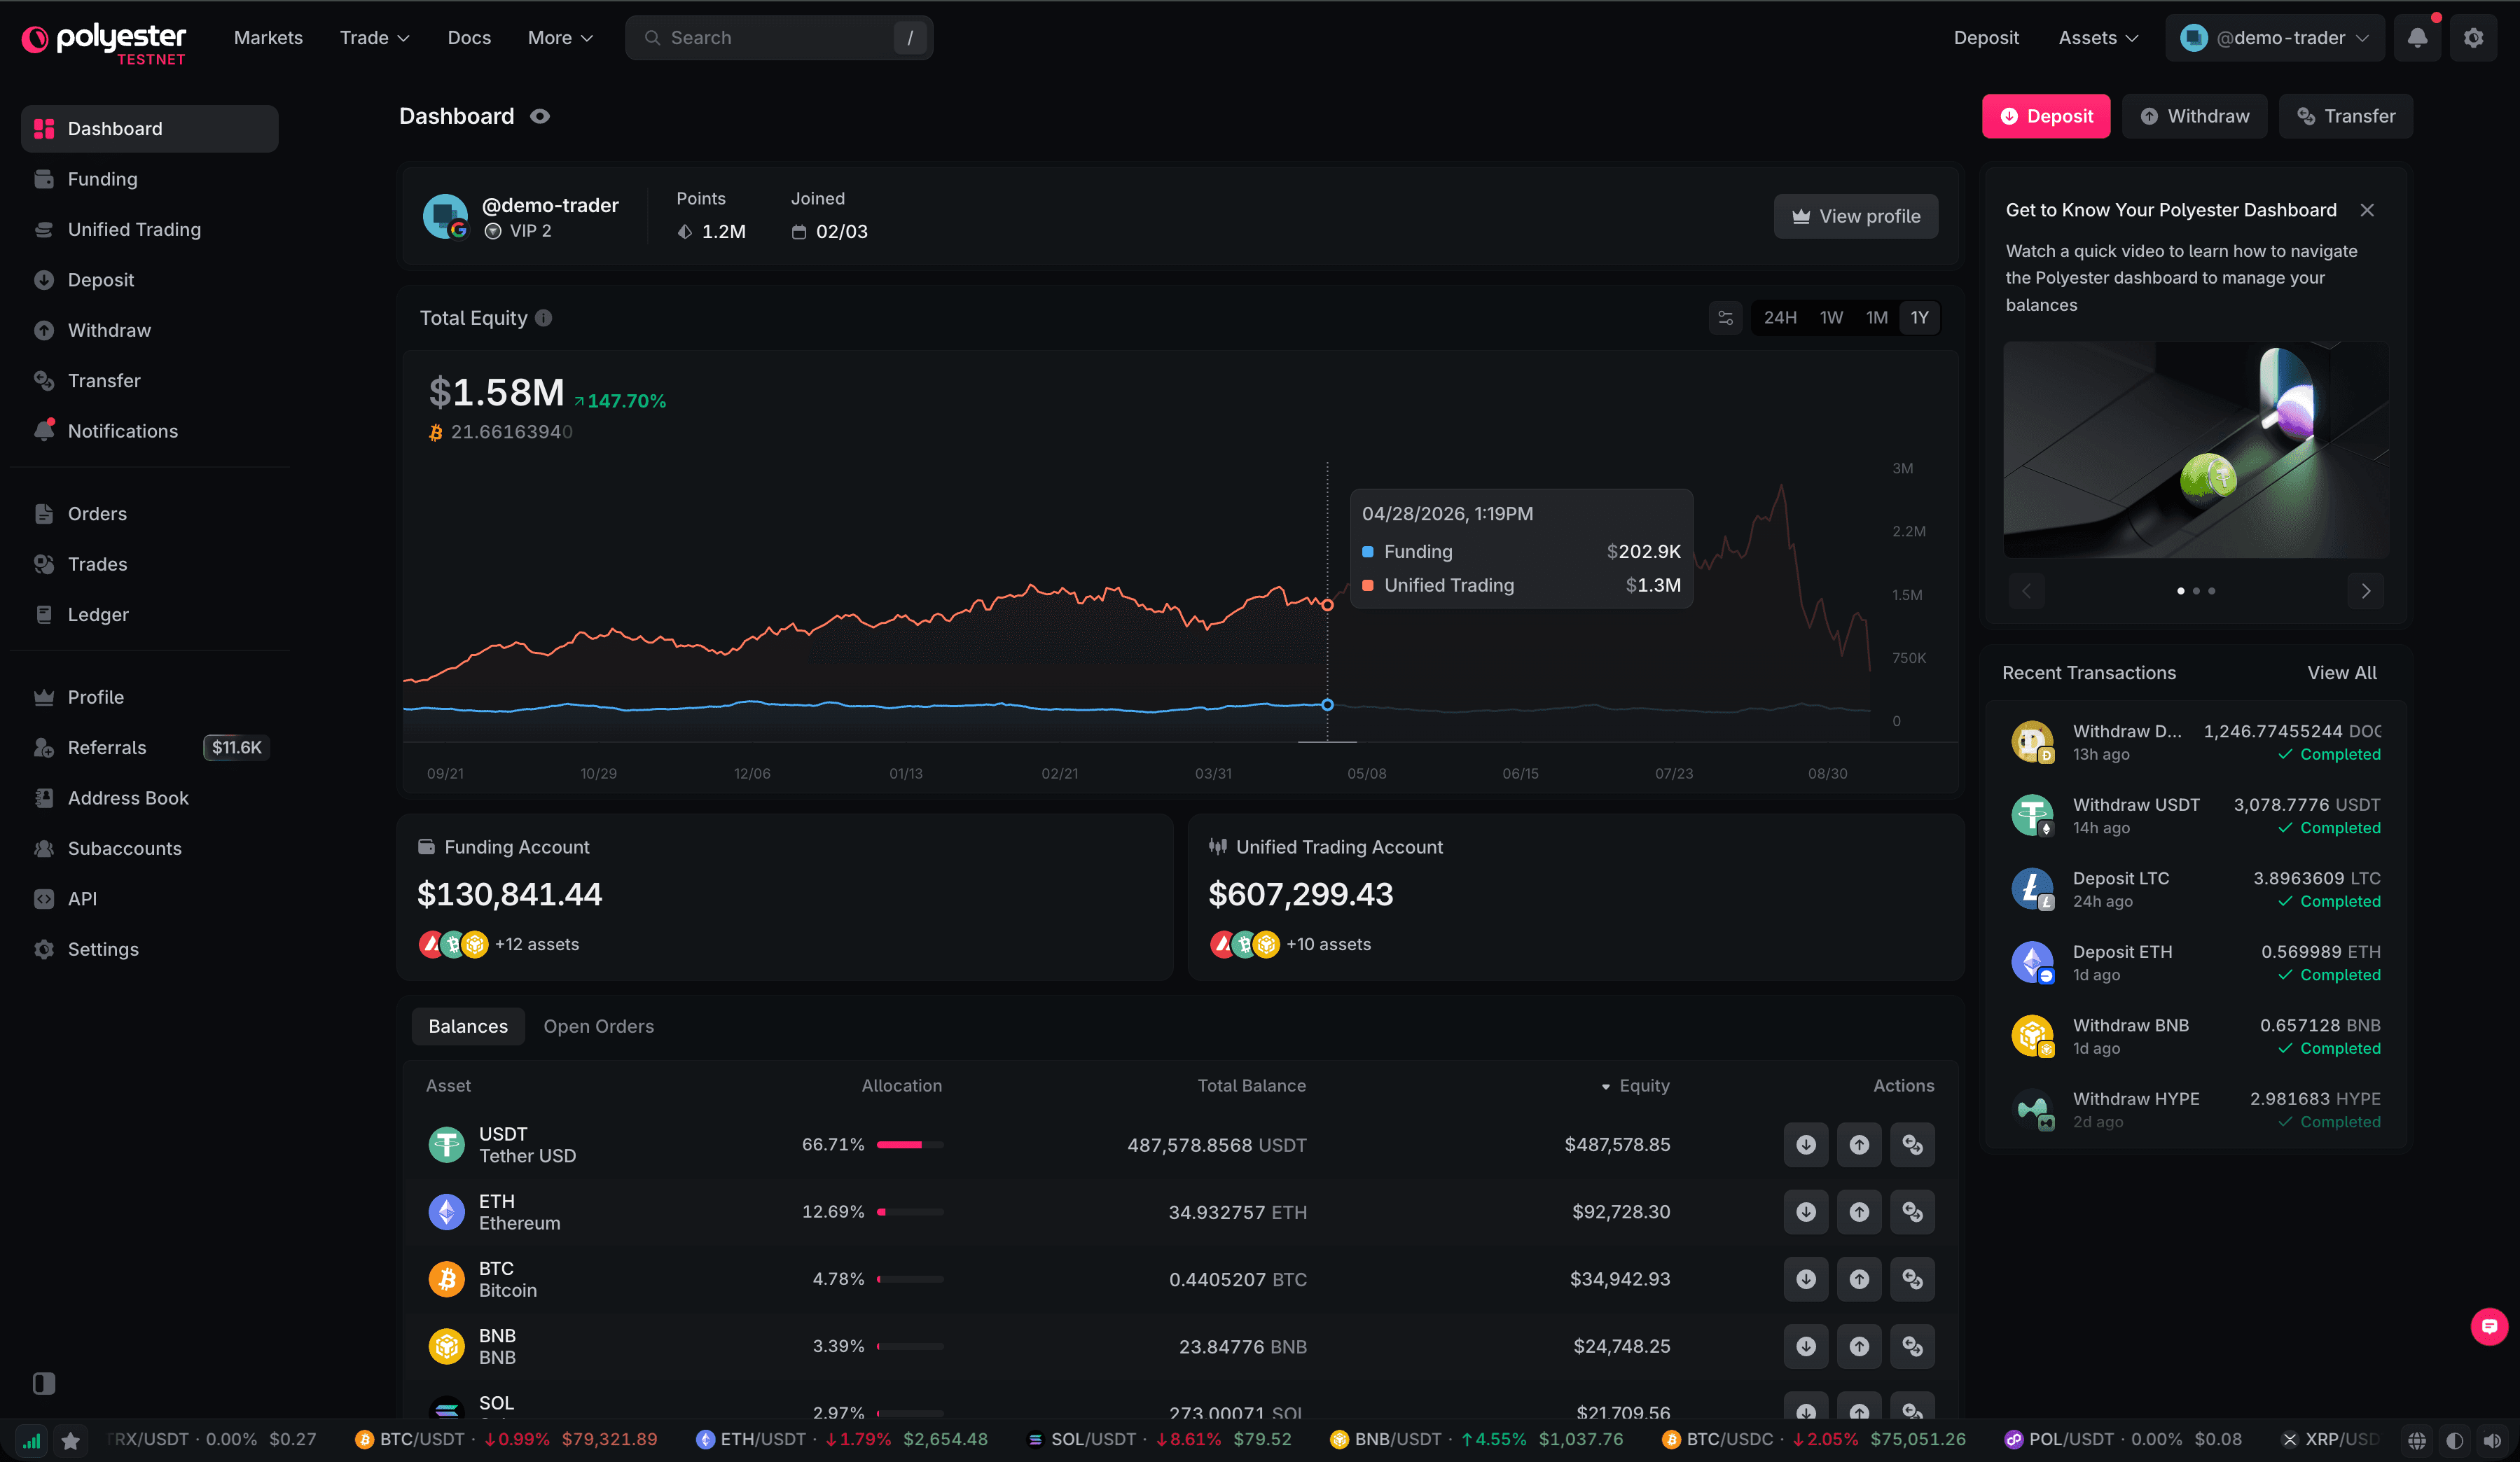The width and height of the screenshot is (2520, 1462).
Task: Click the globe language icon
Action: tap(2416, 1440)
